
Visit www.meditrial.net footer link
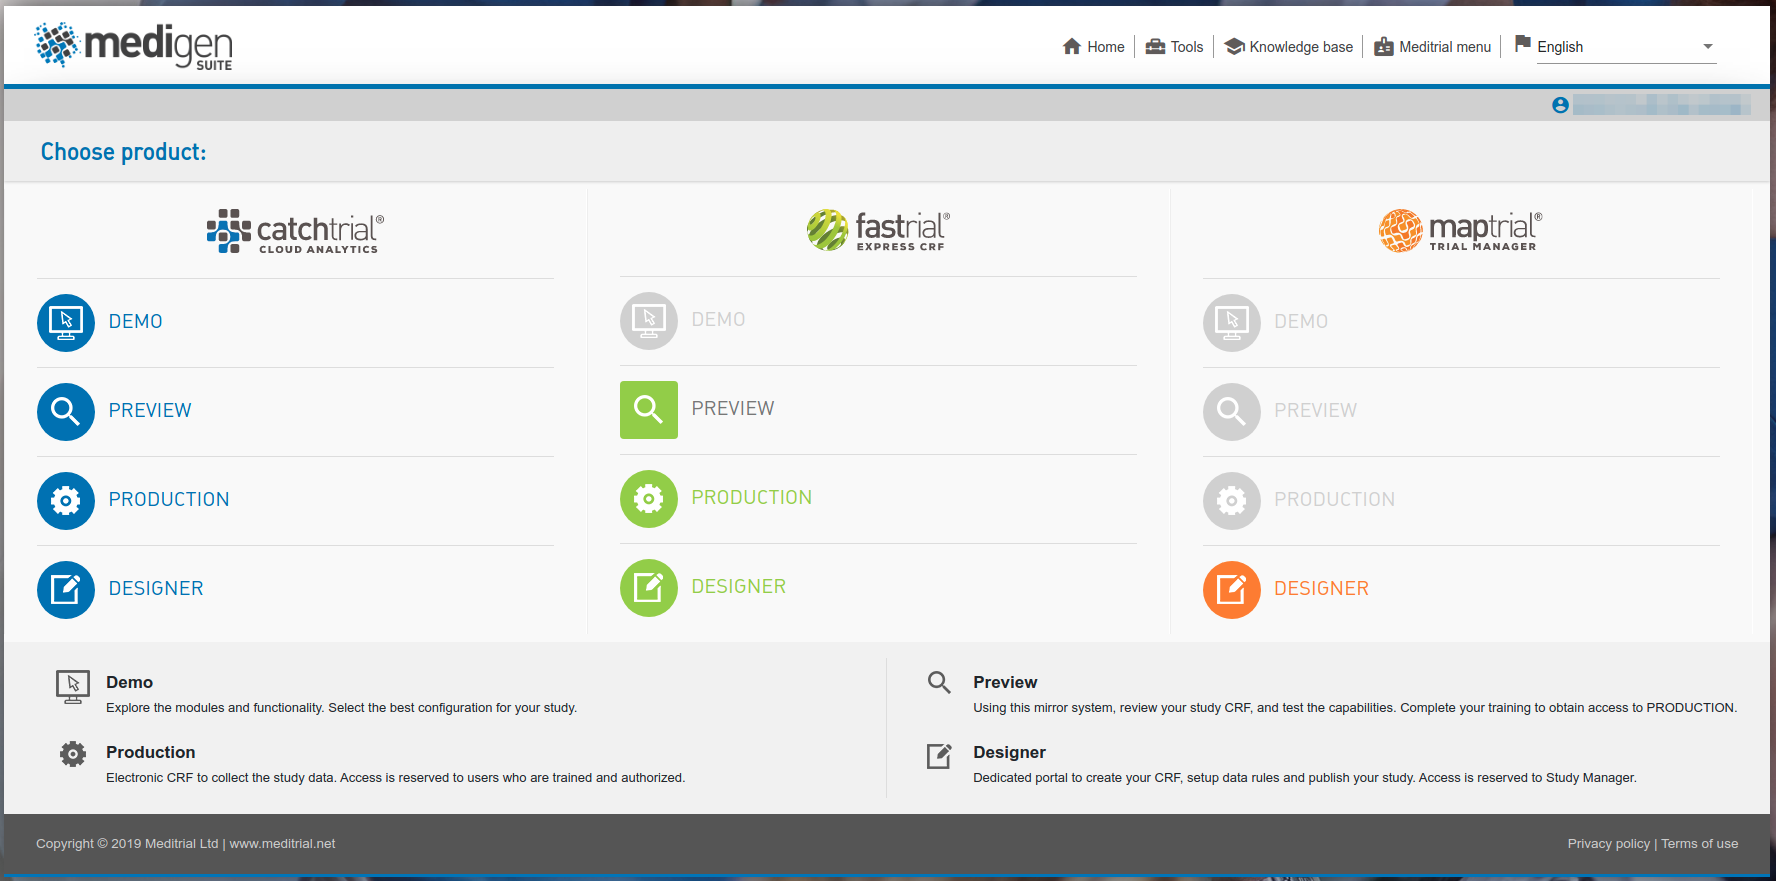[283, 844]
